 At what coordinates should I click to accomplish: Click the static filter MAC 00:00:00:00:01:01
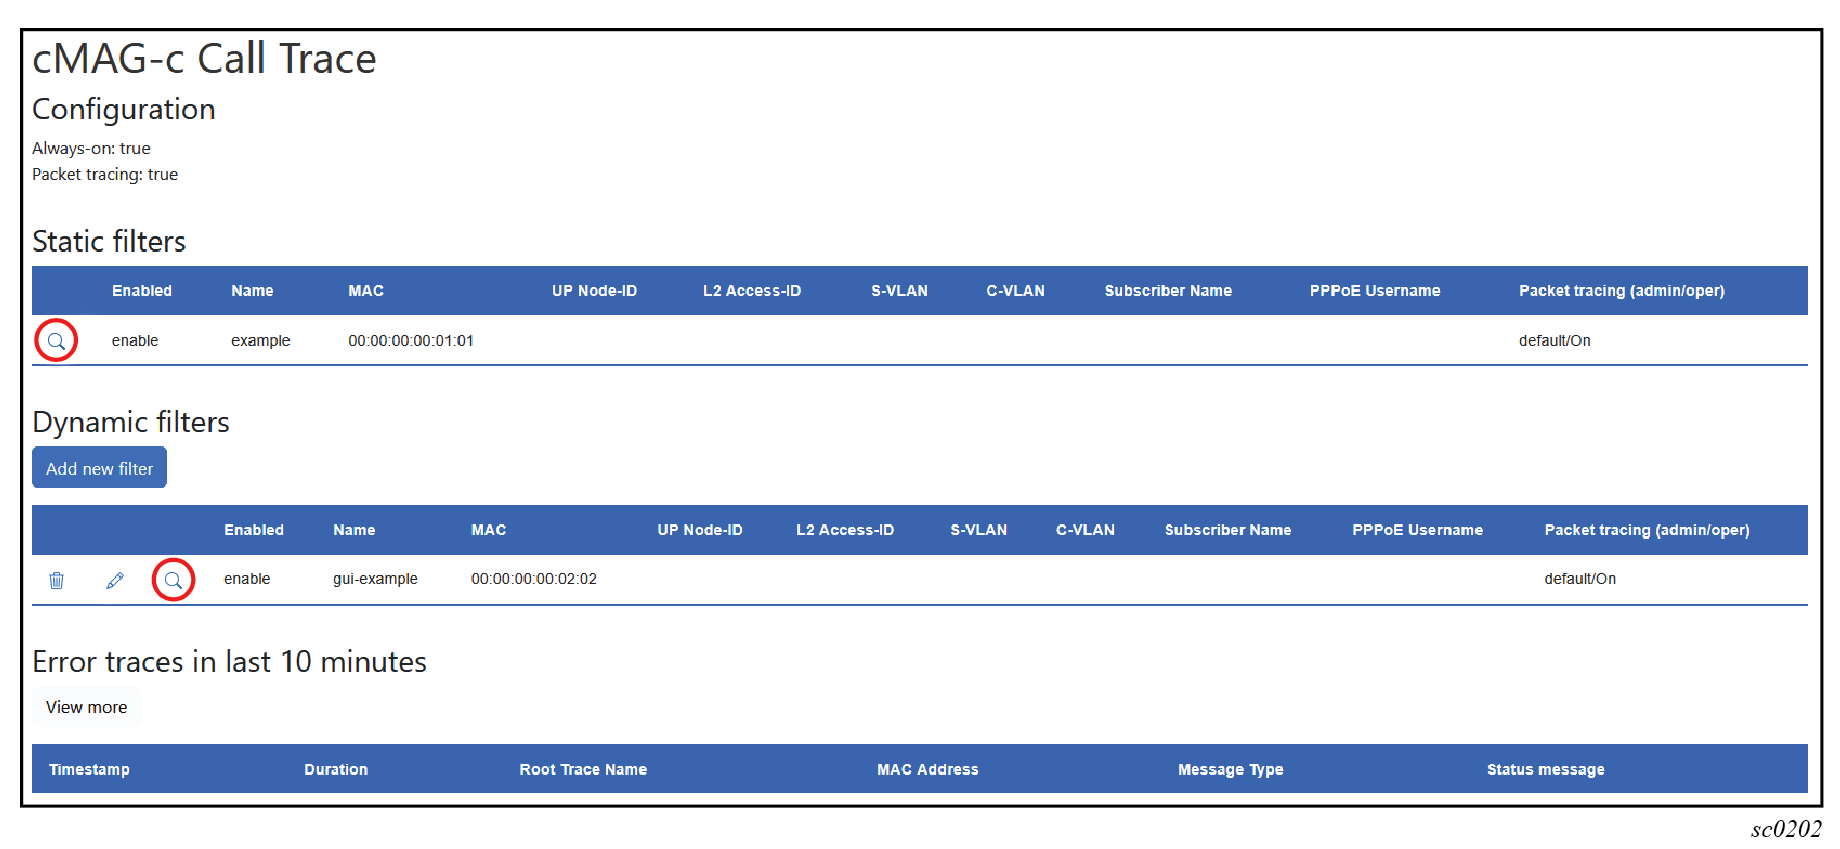pyautogui.click(x=410, y=341)
